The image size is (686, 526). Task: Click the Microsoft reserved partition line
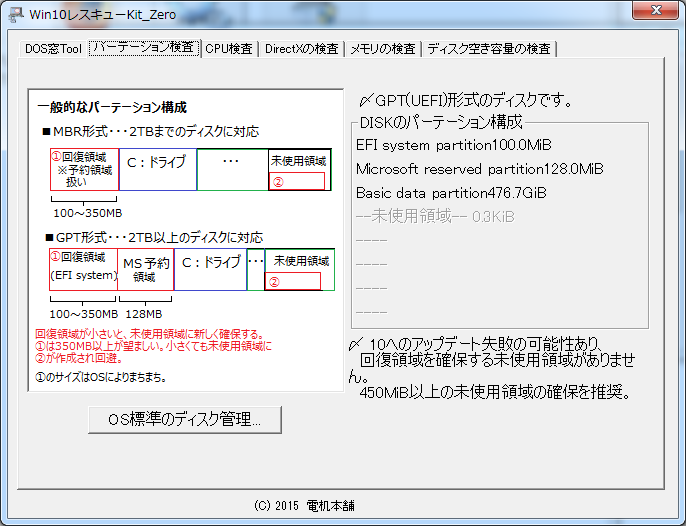coord(479,168)
